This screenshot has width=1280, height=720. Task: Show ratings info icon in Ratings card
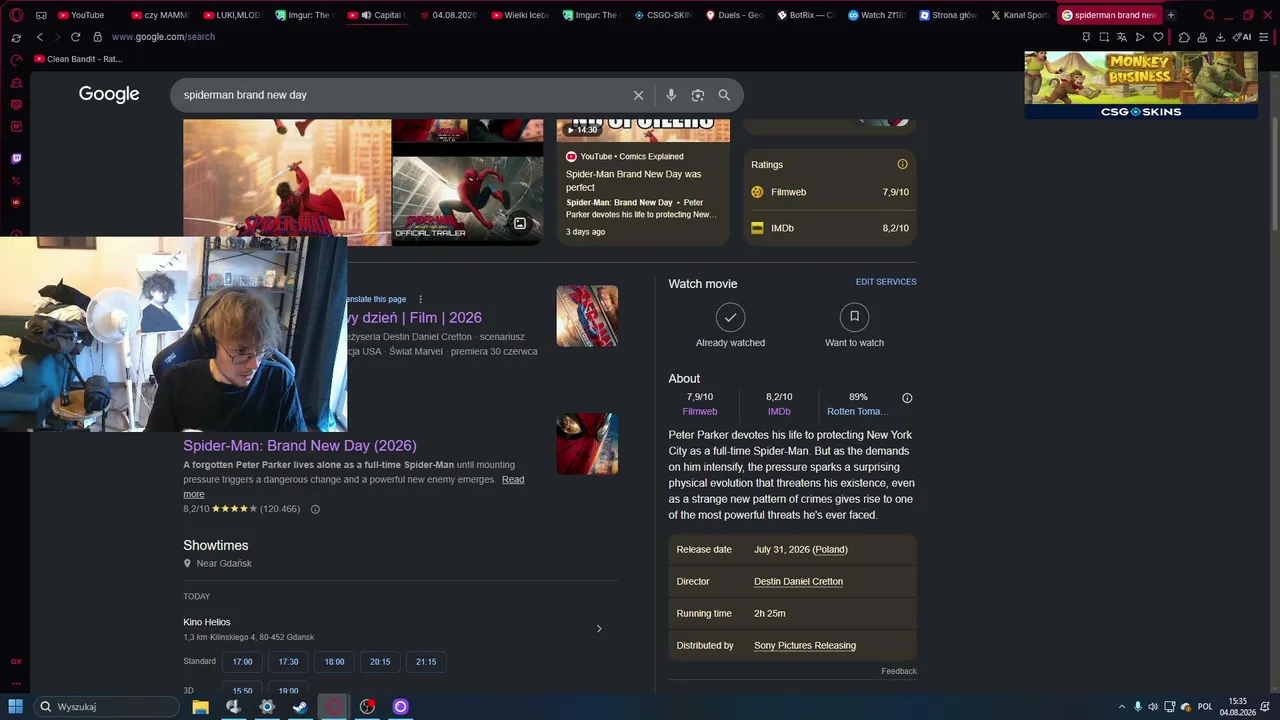click(x=902, y=164)
